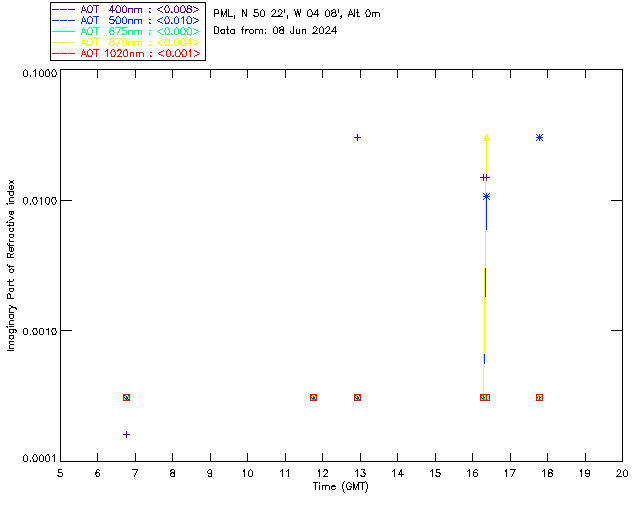Click the 0.0100 y-axis label
The height and width of the screenshot is (512, 640).
39,201
